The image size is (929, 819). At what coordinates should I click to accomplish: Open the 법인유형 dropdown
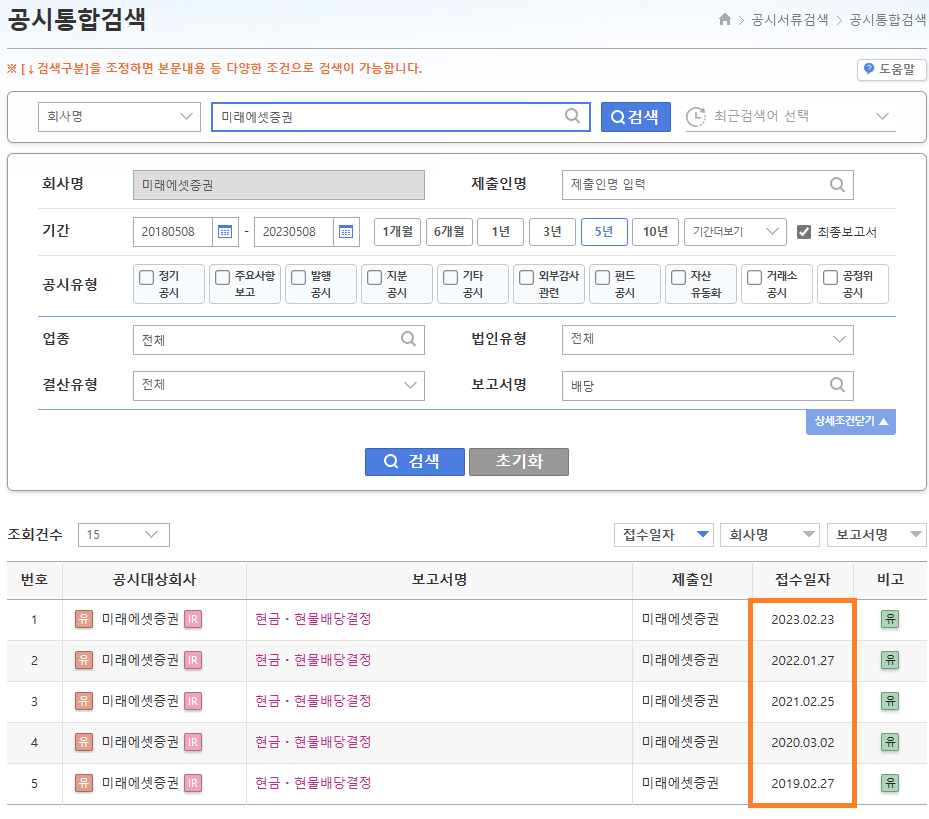(x=707, y=340)
